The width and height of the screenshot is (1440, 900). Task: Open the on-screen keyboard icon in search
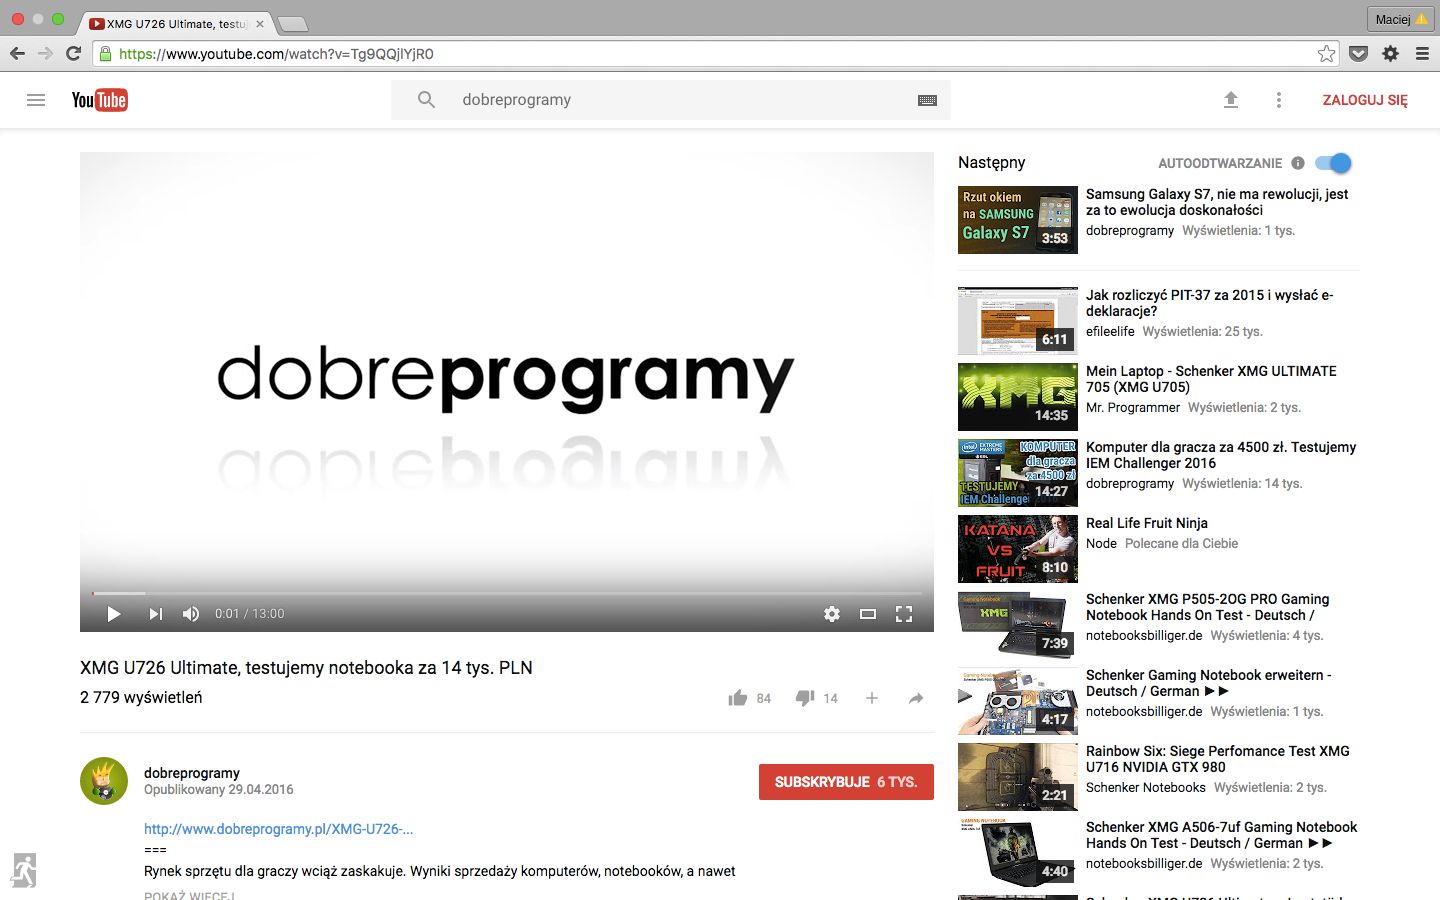tap(927, 100)
